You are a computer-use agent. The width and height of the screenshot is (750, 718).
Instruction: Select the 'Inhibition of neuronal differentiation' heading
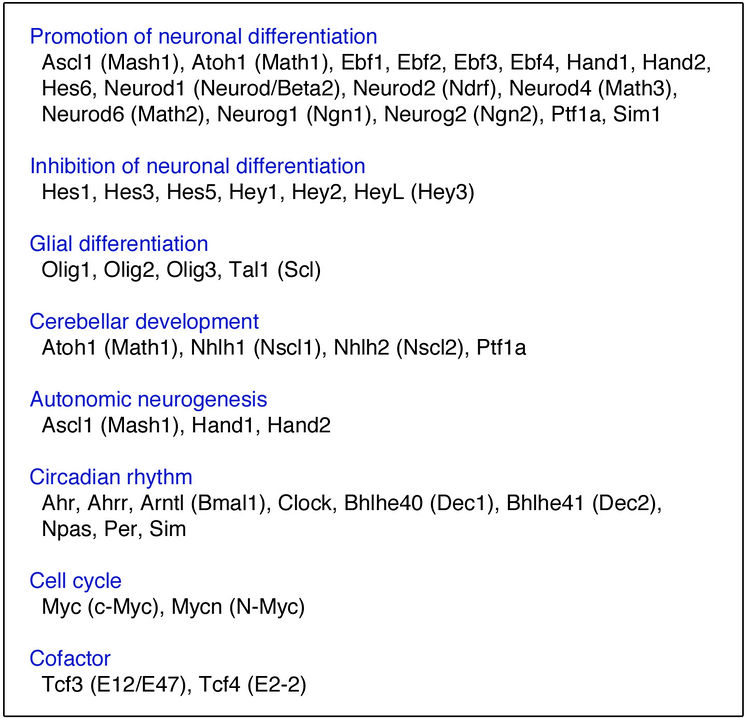tap(197, 166)
